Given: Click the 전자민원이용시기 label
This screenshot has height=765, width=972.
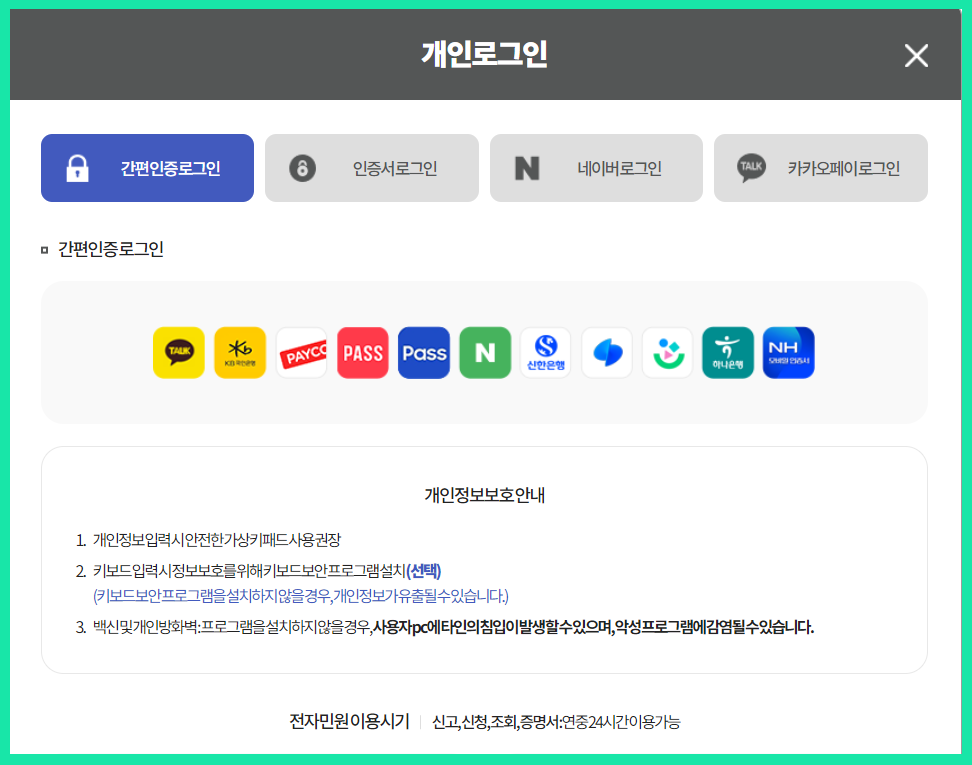Looking at the screenshot, I should point(349,721).
